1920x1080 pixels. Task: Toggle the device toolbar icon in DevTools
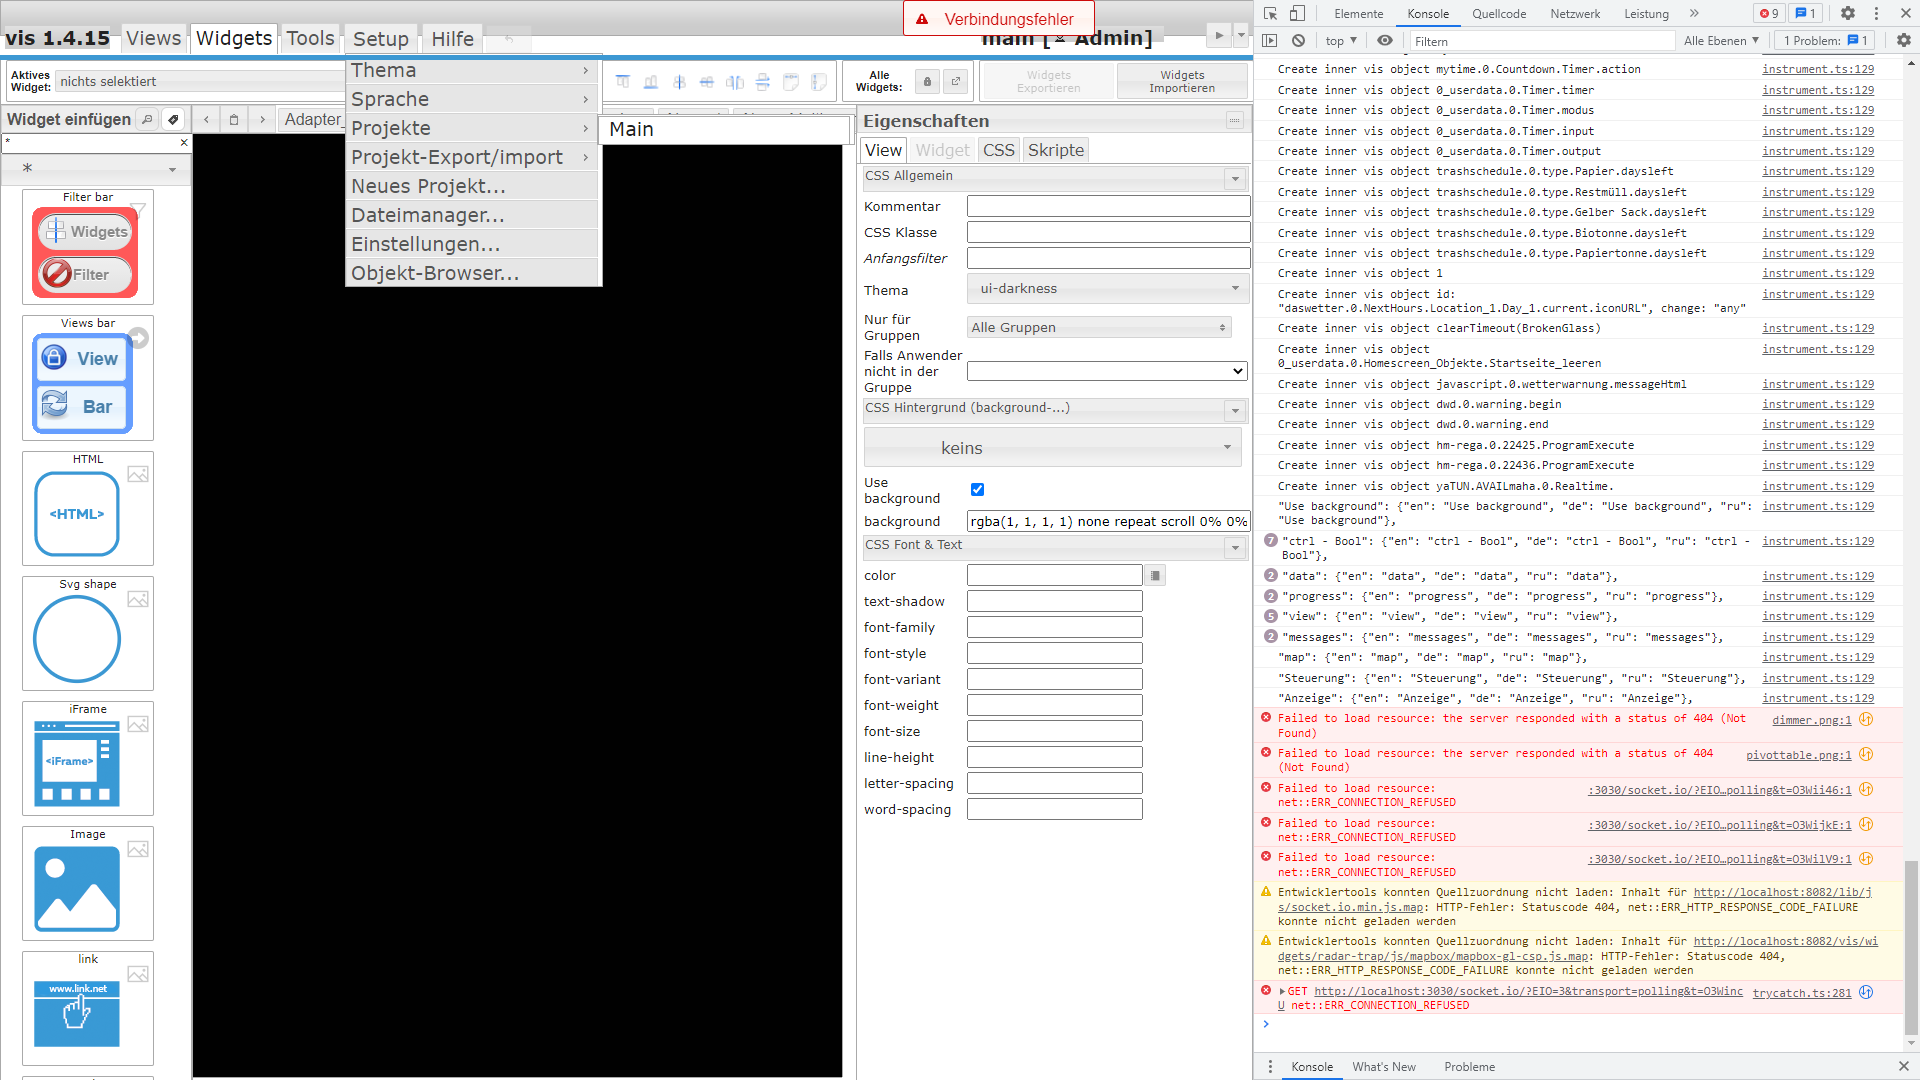[1297, 14]
